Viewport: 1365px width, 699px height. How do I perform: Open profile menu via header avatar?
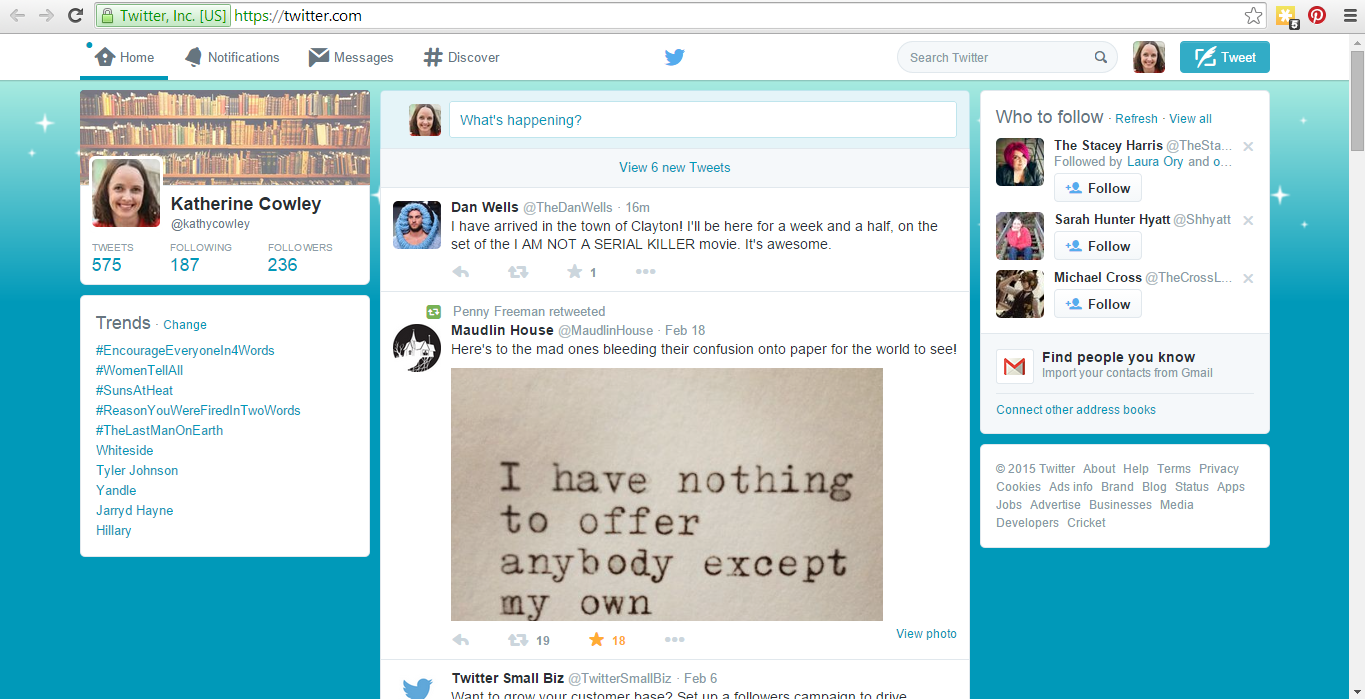click(x=1149, y=57)
